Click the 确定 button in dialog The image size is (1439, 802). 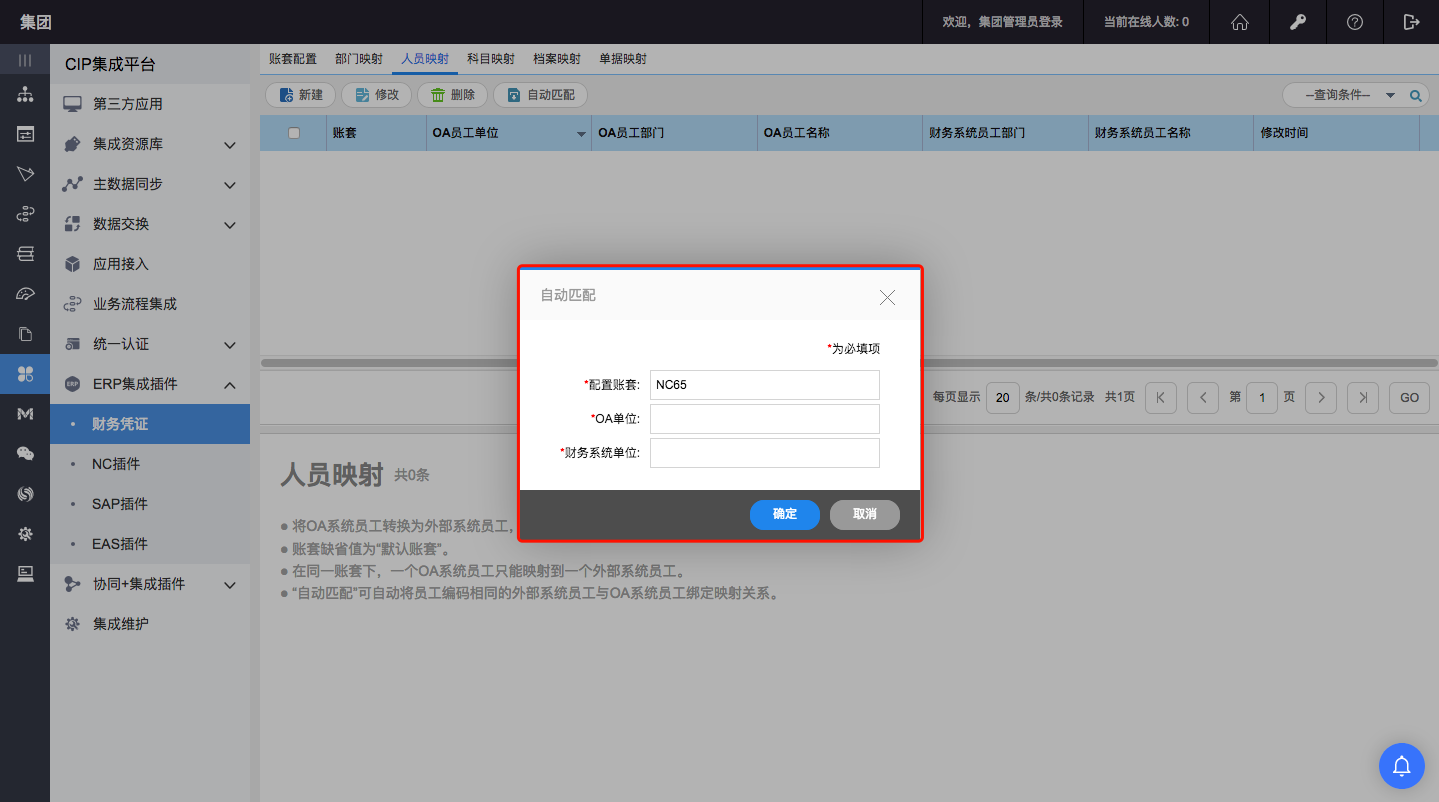pyautogui.click(x=785, y=514)
